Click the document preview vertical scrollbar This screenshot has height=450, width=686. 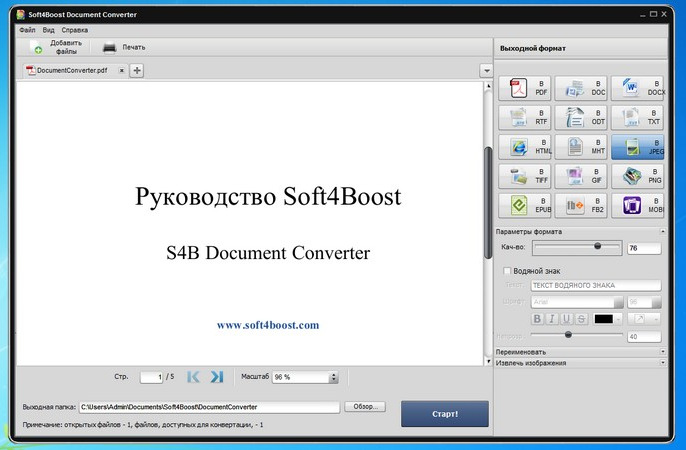[x=488, y=203]
